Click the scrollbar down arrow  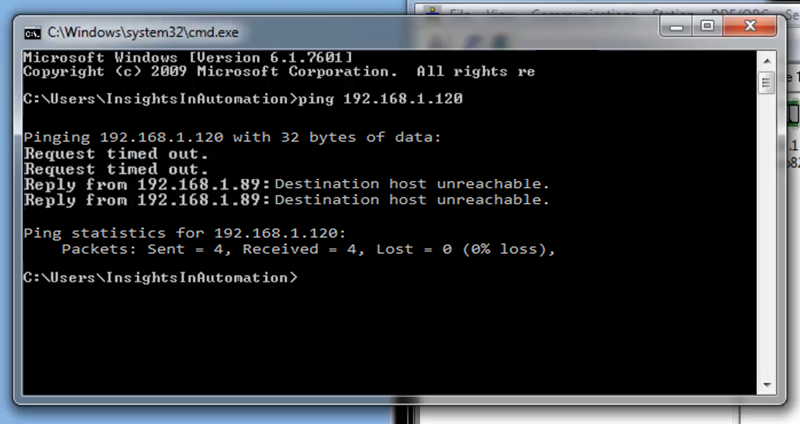coord(767,385)
